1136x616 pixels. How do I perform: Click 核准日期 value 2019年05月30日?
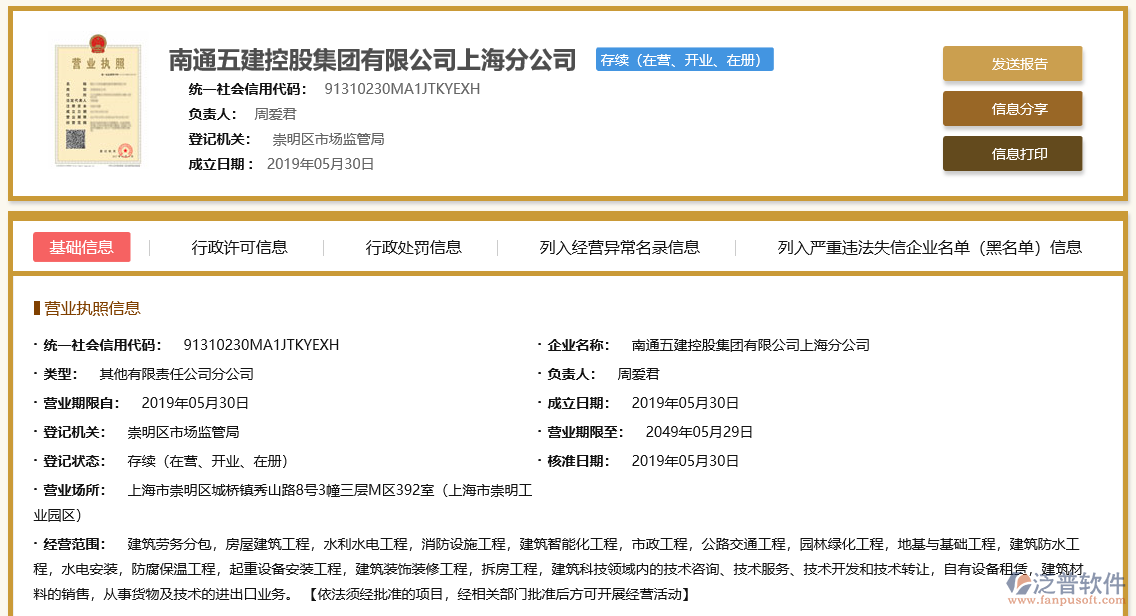tap(685, 461)
